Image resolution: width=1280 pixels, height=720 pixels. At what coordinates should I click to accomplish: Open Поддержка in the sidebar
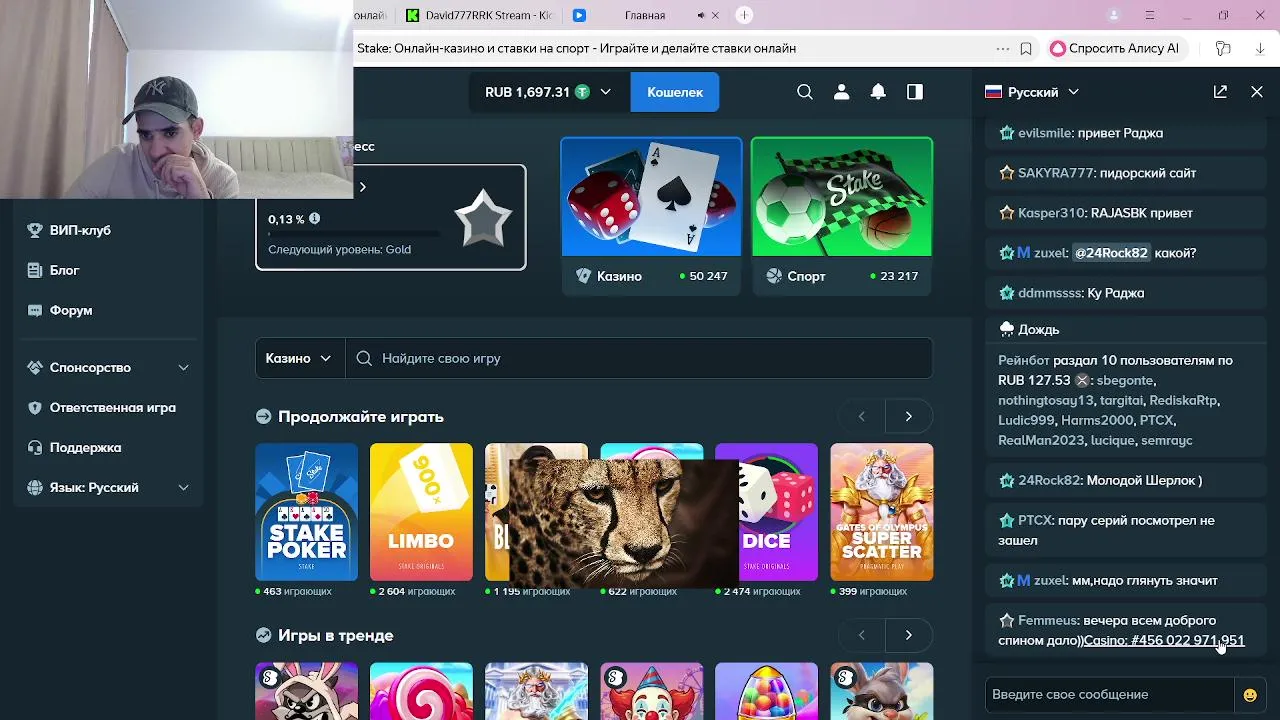(85, 447)
